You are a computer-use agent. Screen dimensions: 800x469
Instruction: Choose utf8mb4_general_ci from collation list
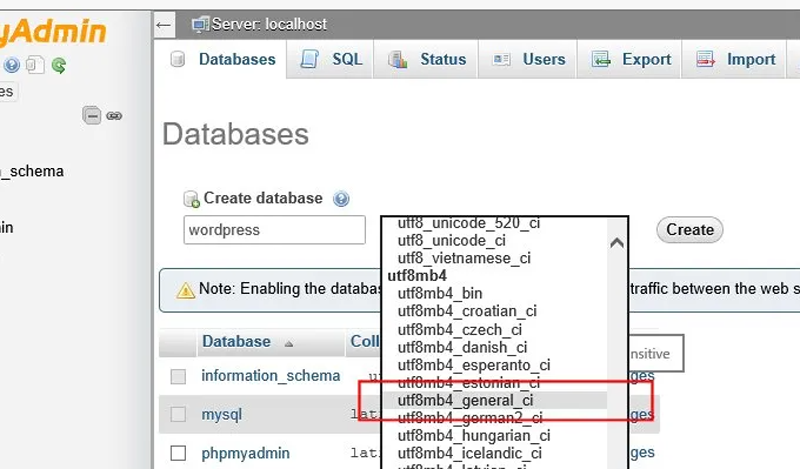tap(465, 400)
